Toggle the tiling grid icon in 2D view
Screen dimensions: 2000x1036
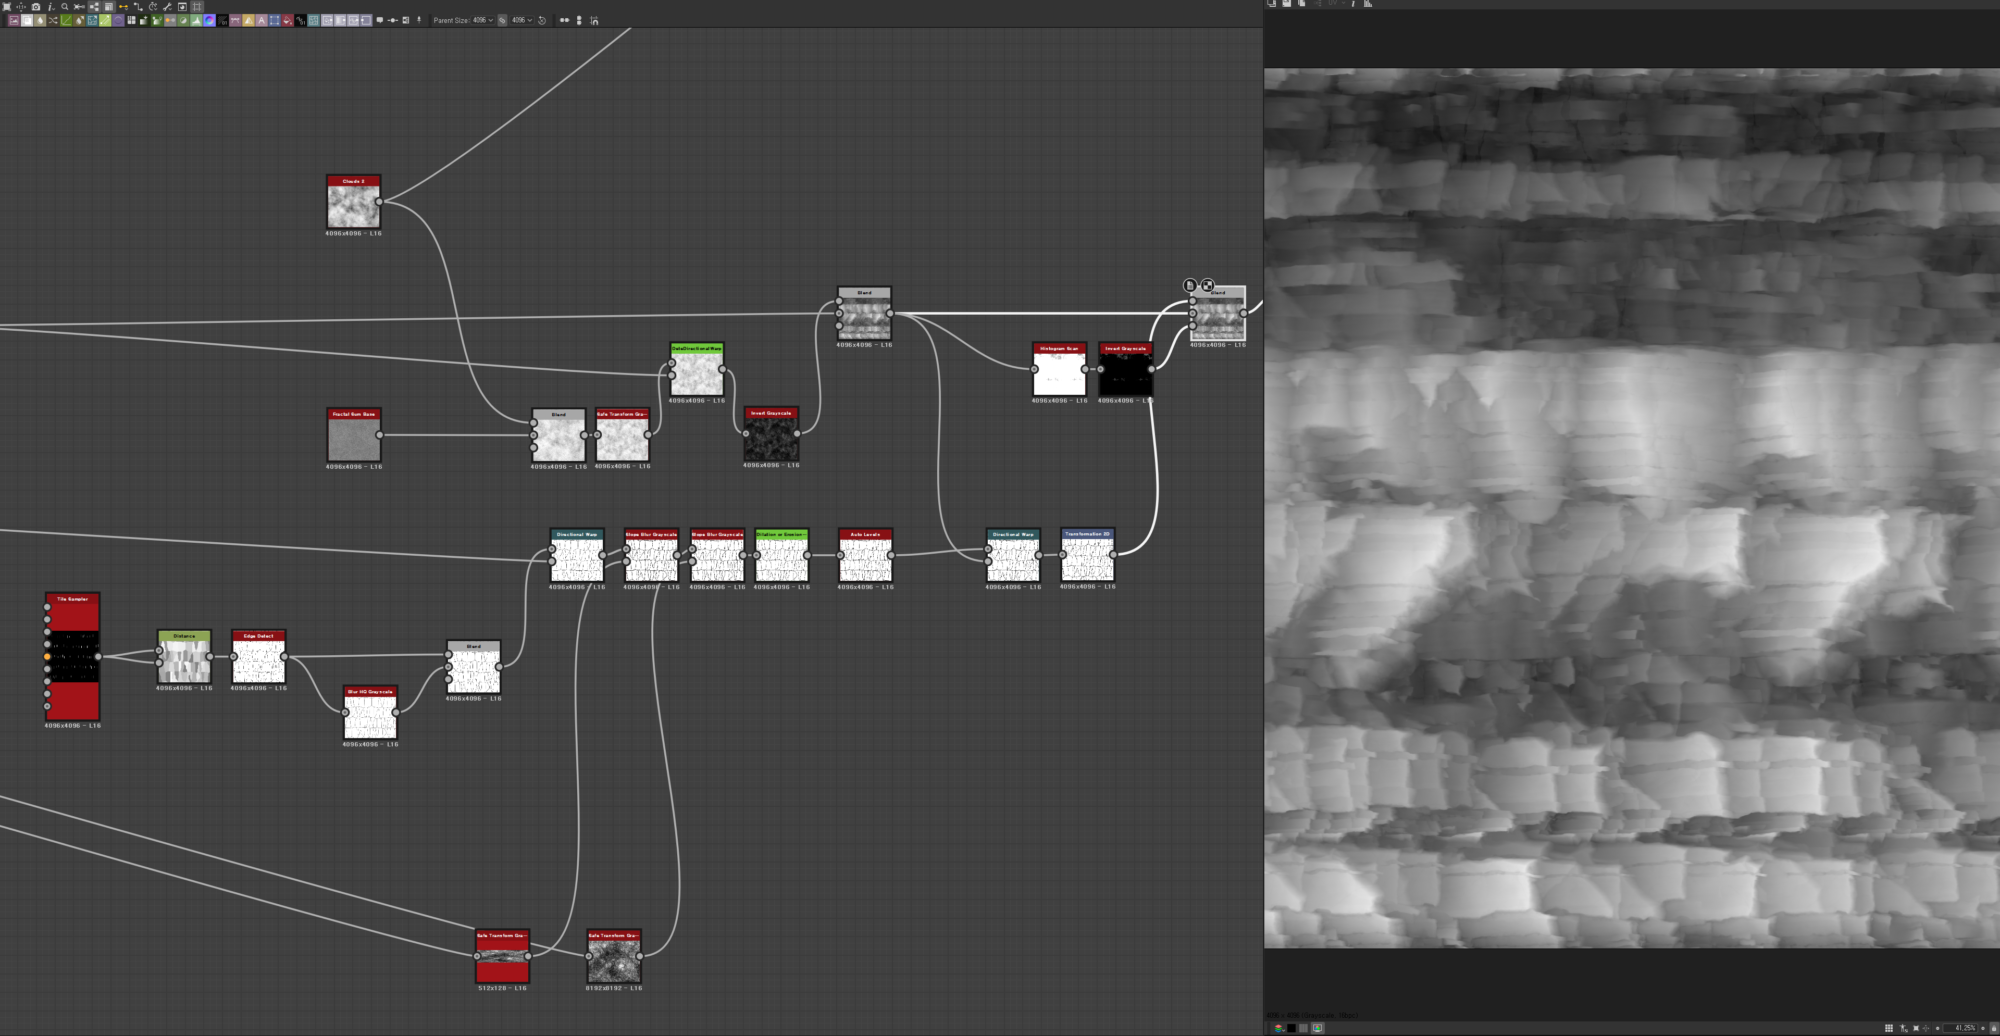pyautogui.click(x=1889, y=1027)
